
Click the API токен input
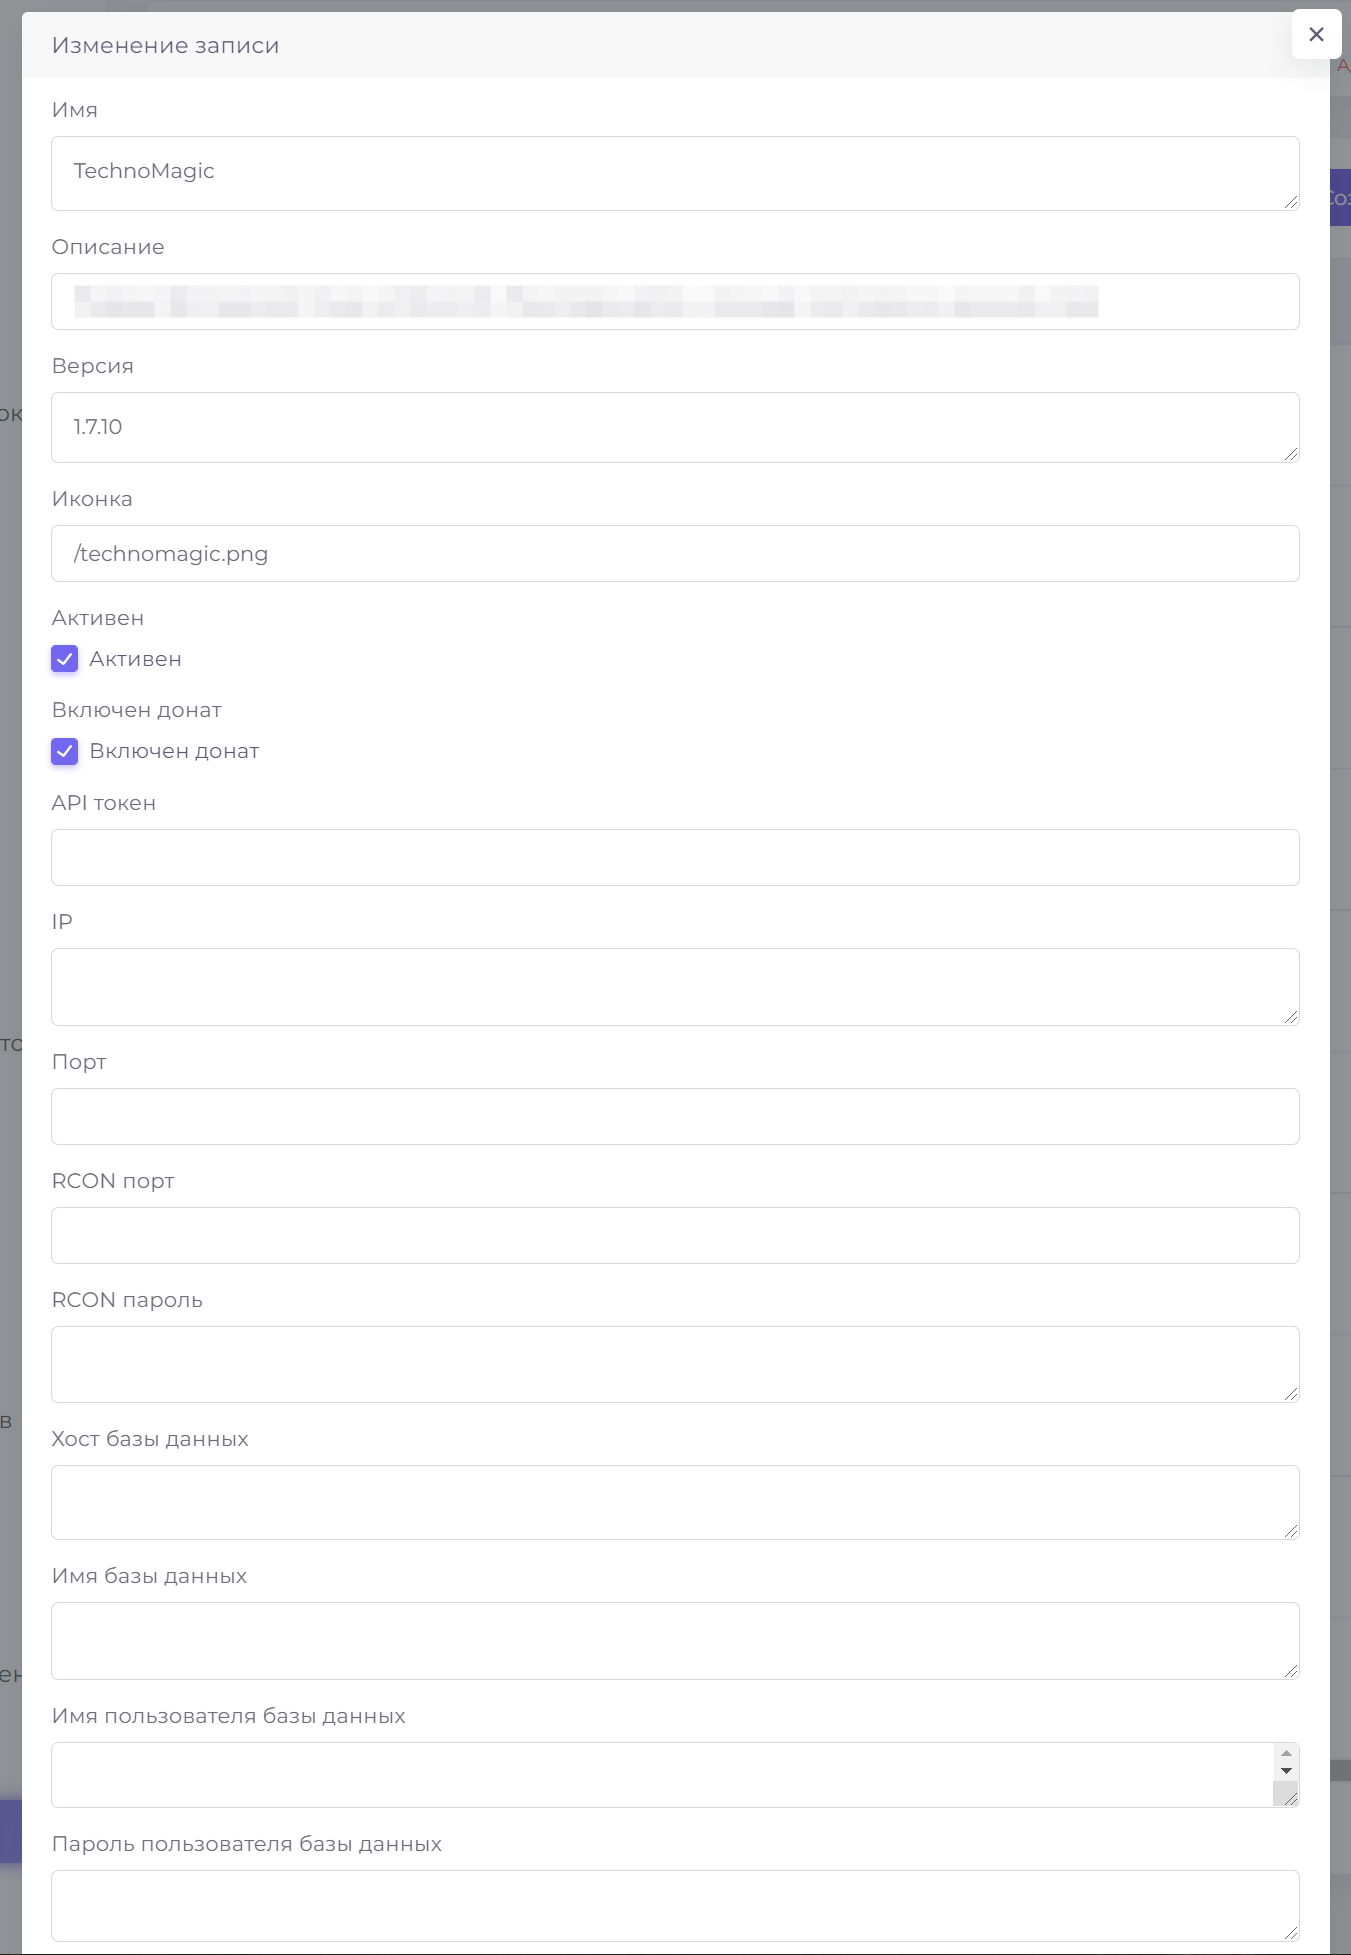[x=675, y=857]
